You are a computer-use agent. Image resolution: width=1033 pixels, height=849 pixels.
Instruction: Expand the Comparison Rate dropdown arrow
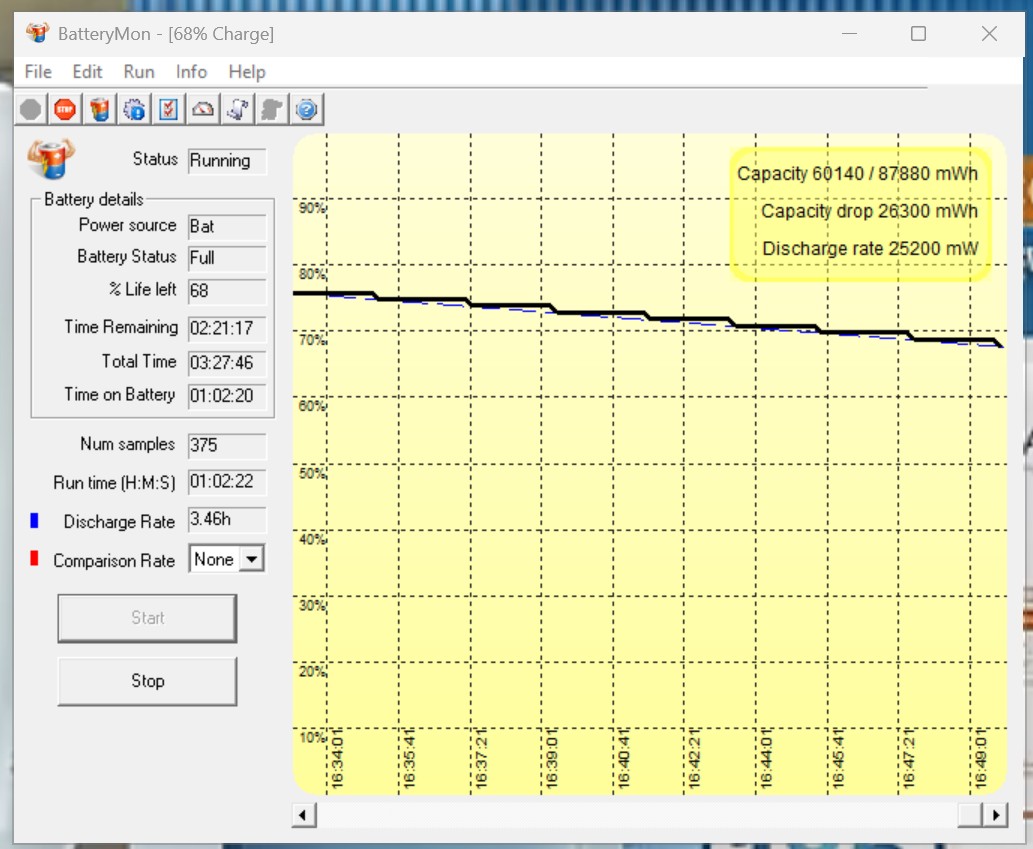[x=251, y=560]
